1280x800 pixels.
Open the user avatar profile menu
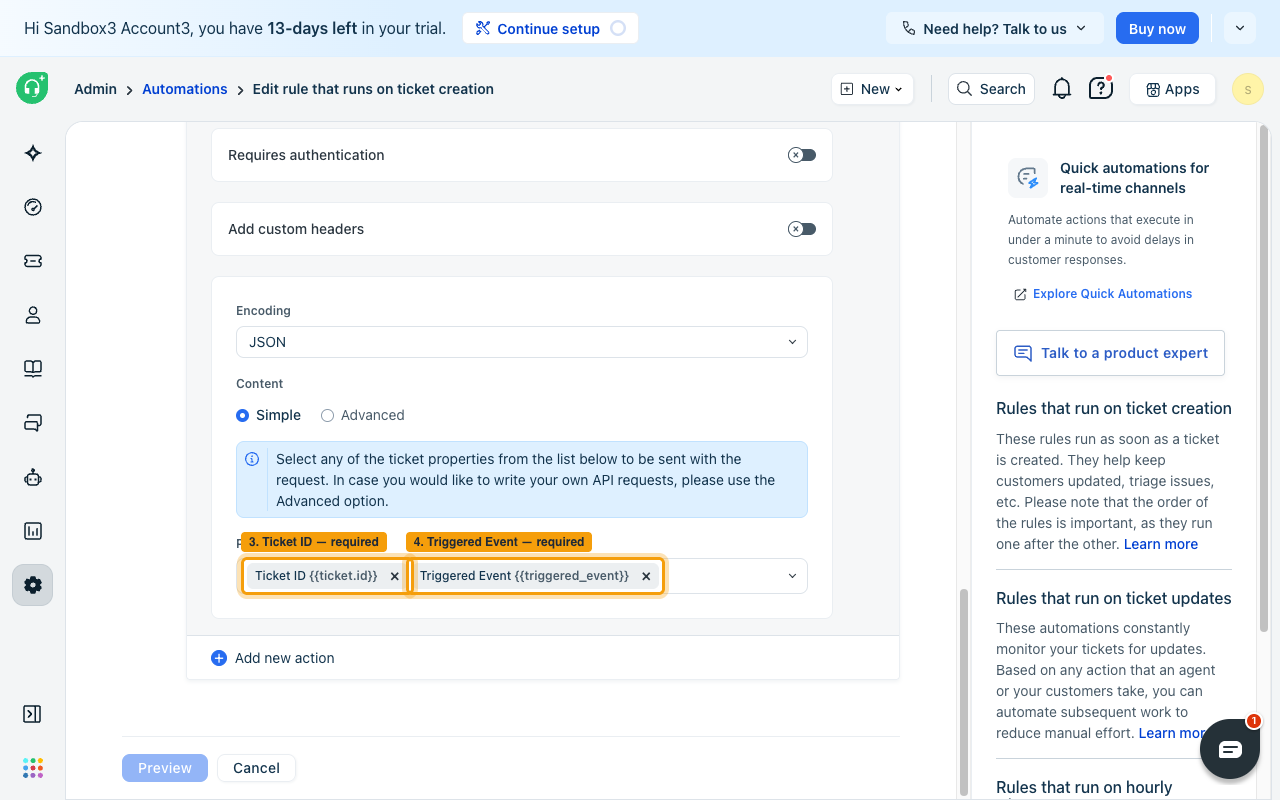coord(1247,89)
